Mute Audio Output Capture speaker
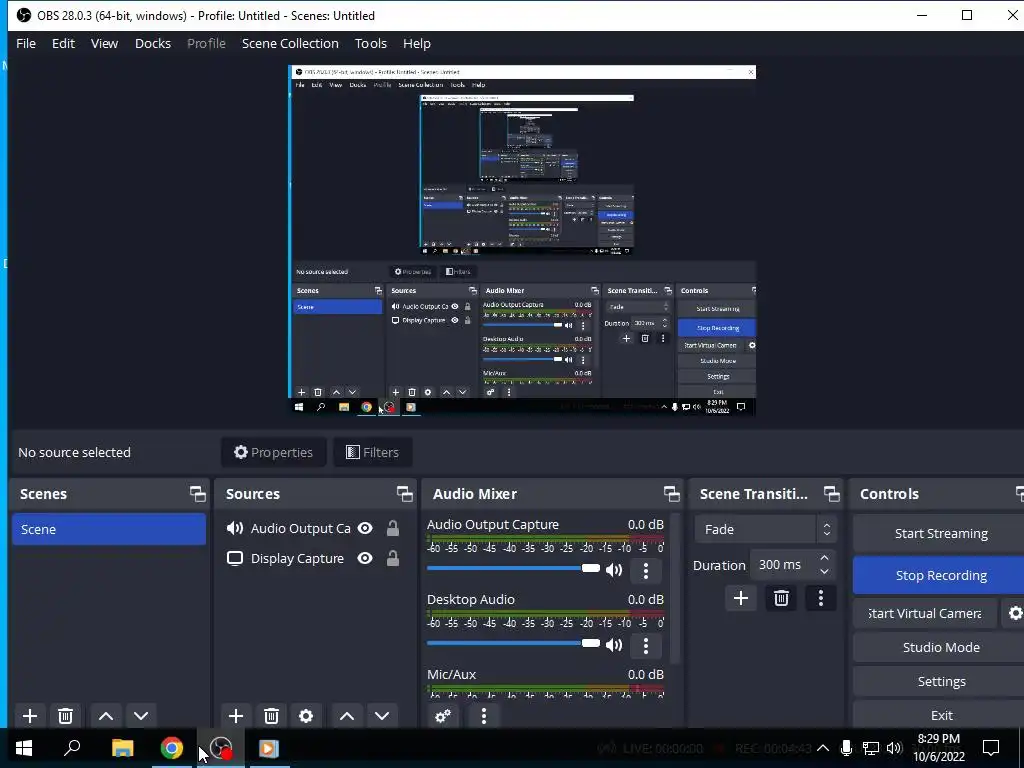Screen dimensions: 1024x768 point(614,570)
